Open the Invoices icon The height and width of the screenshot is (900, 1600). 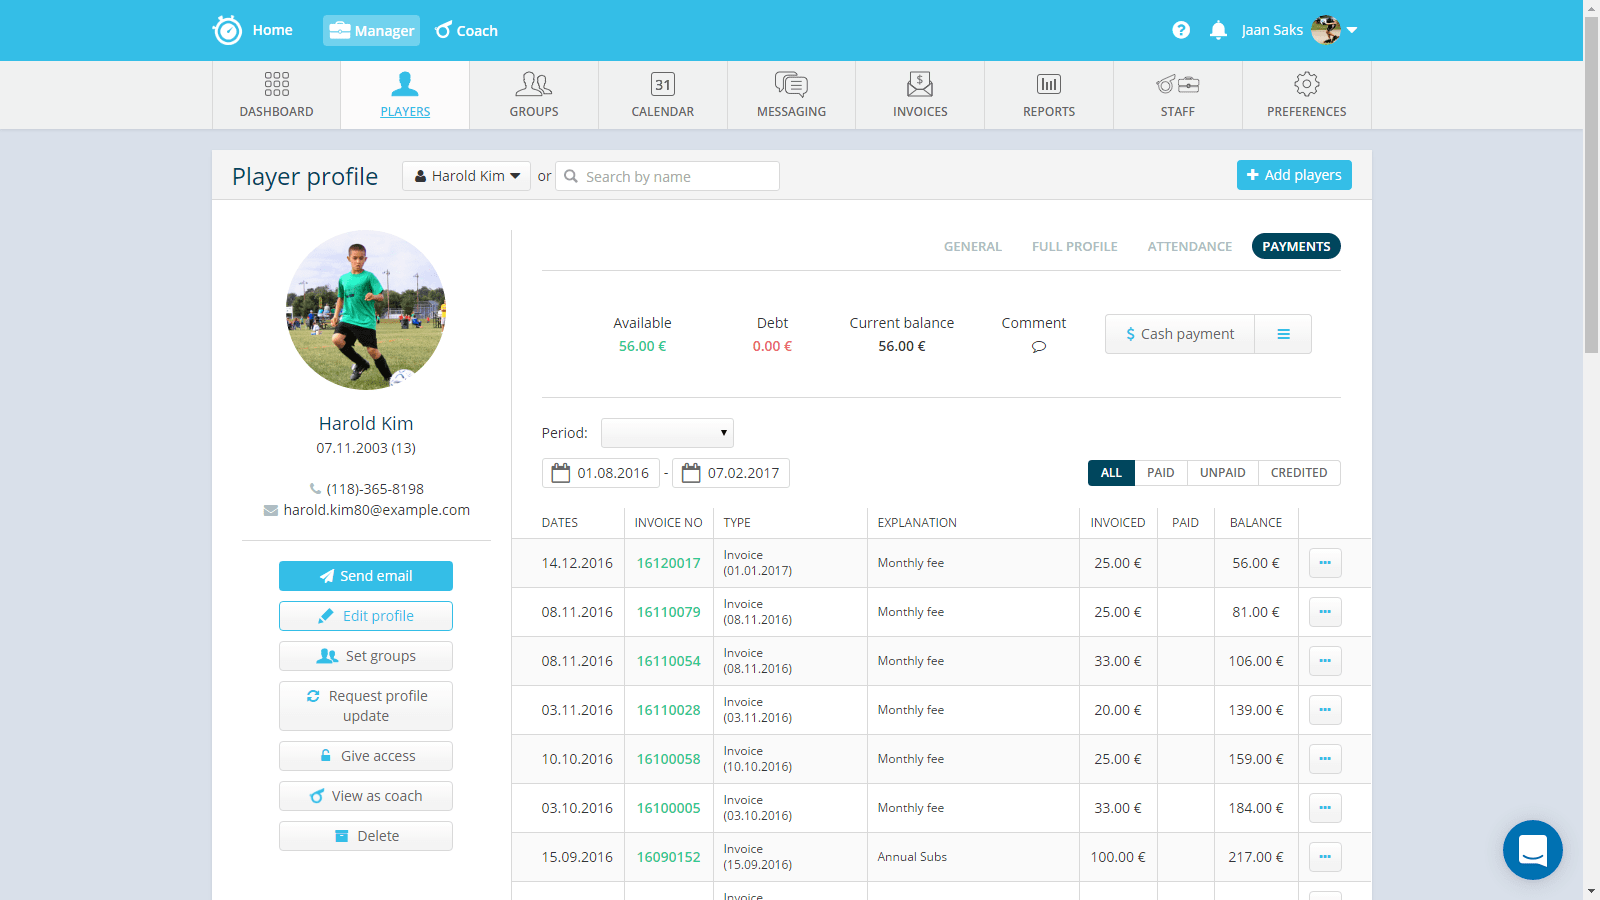[x=919, y=85]
